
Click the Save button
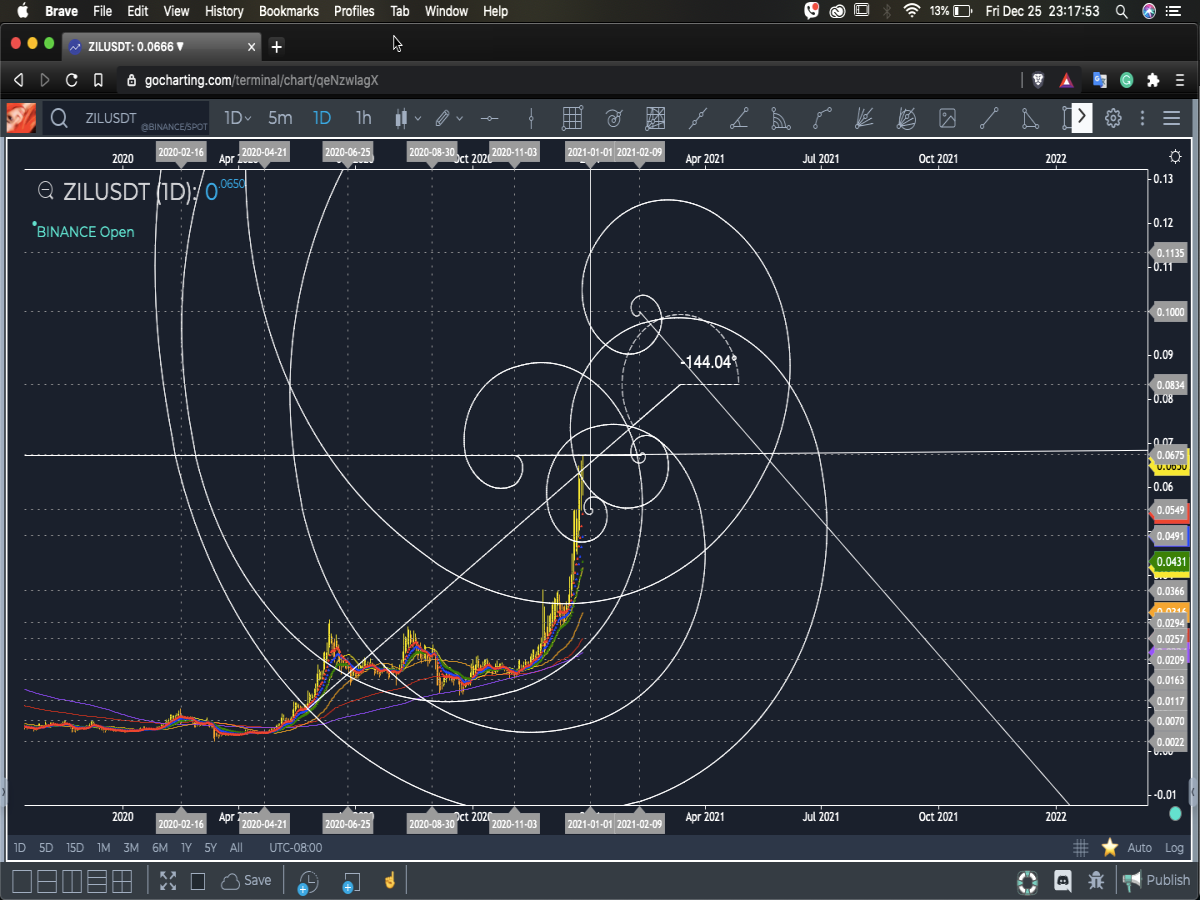point(246,881)
